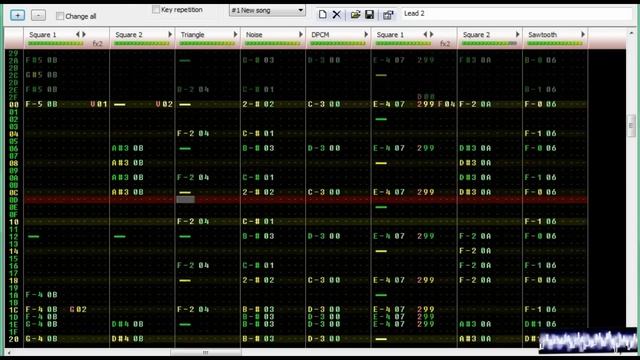This screenshot has width=640, height=360.
Task: Toggle the Square 1 header right of DPCM
Action: 414,38
